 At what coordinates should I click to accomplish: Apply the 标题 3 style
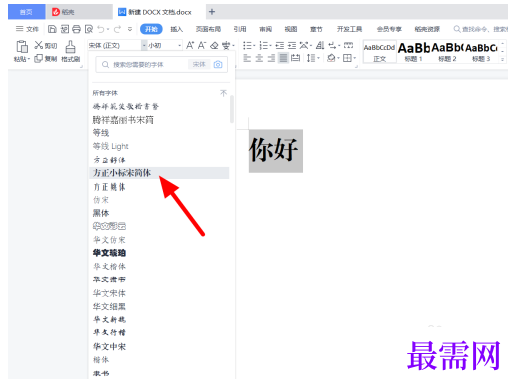point(481,52)
